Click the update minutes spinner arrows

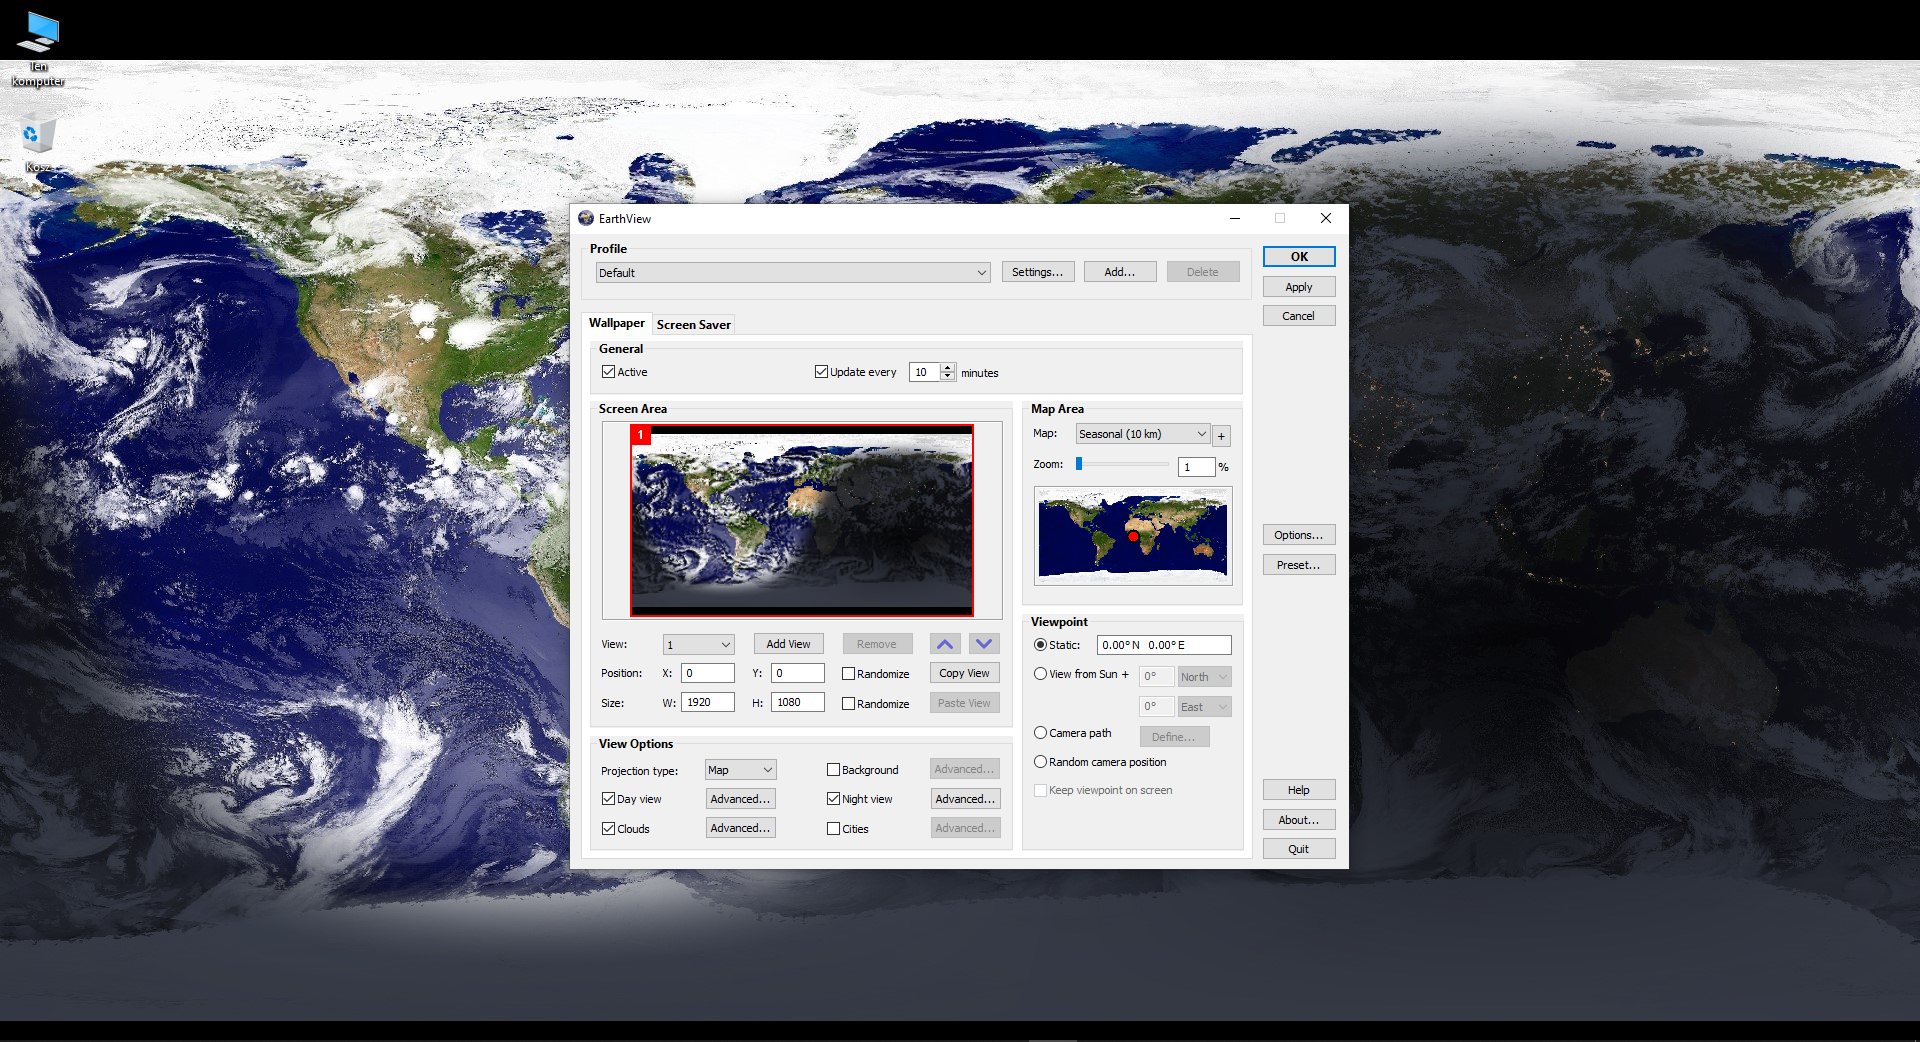948,372
